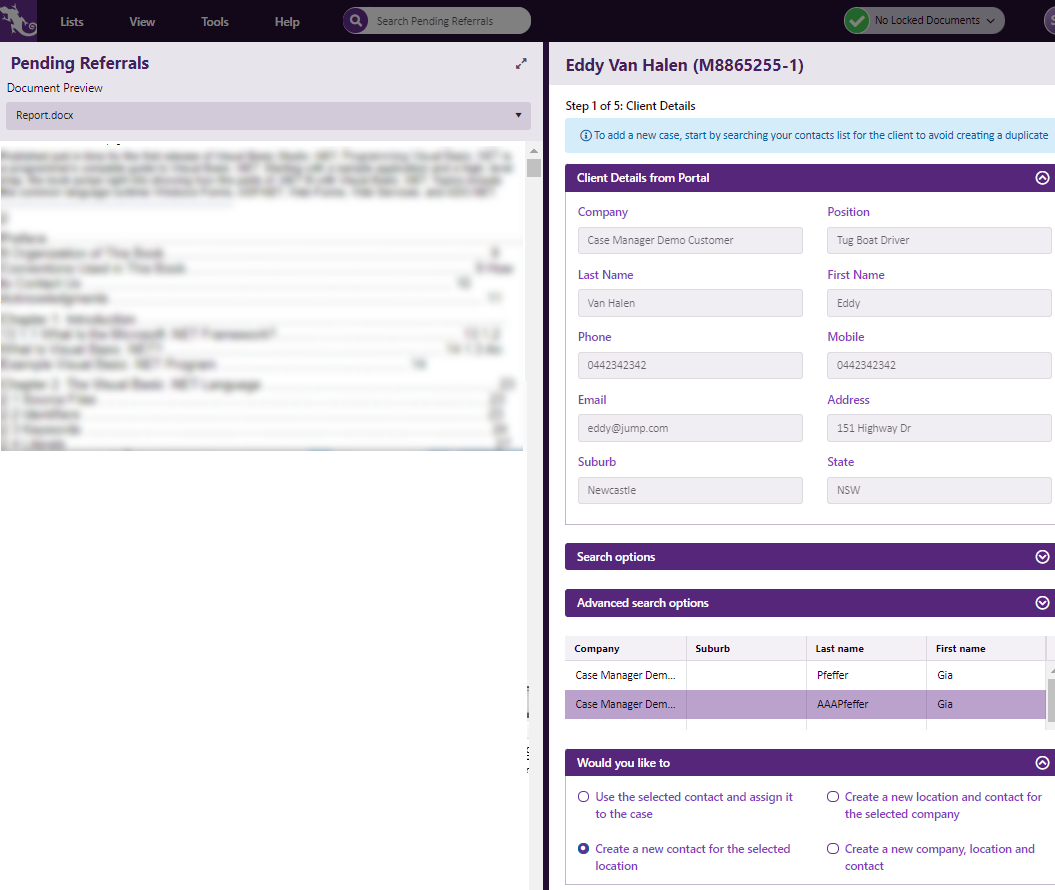Open the Help menu
The width and height of the screenshot is (1055, 890).
point(287,22)
